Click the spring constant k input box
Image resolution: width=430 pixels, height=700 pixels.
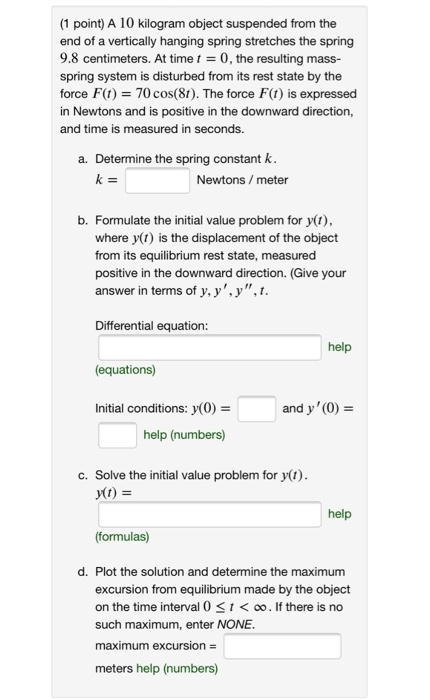(157, 180)
